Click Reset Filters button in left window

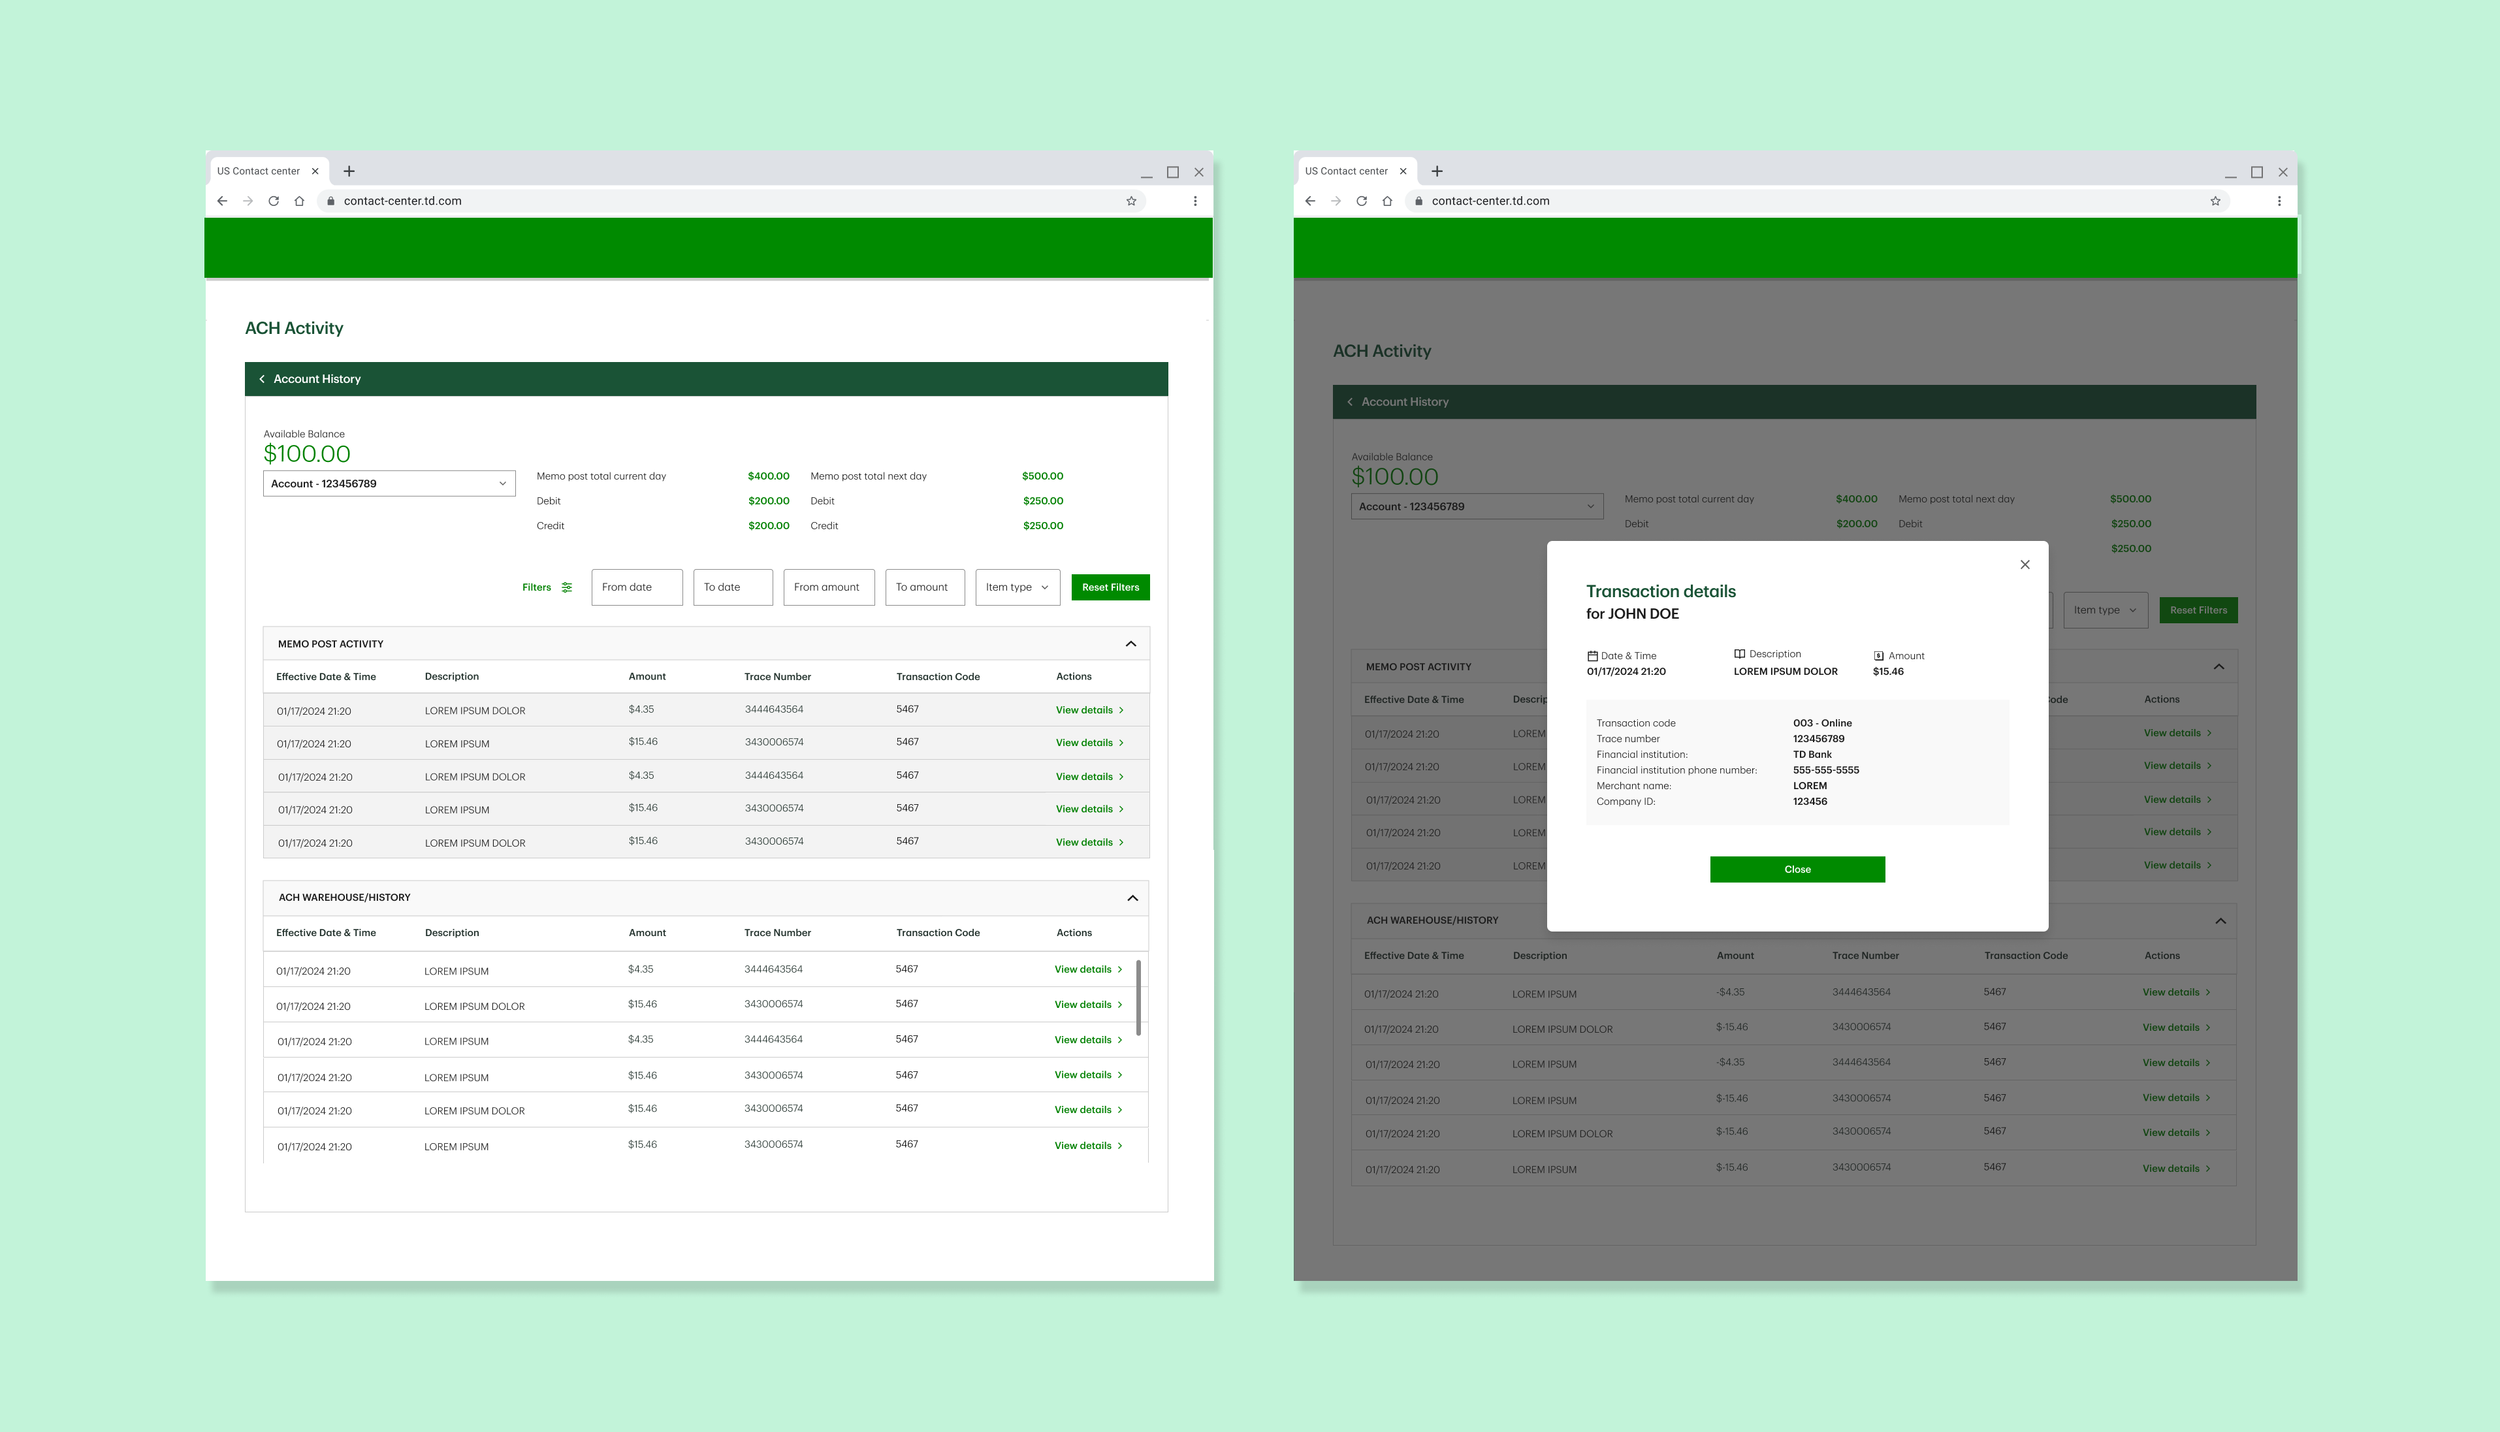click(x=1110, y=587)
